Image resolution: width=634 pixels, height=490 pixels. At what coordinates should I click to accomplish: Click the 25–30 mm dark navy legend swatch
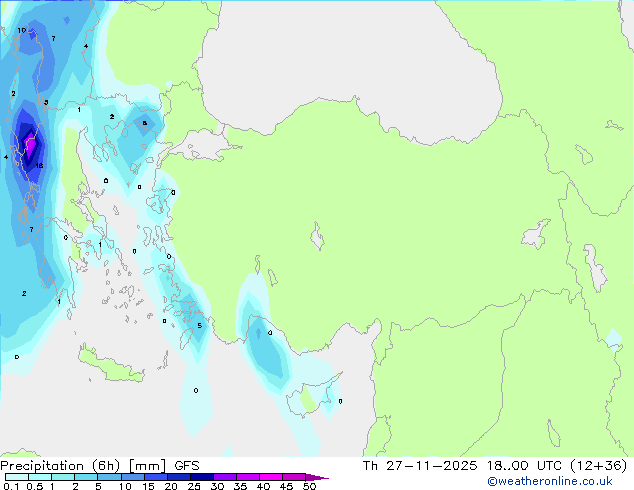tap(202, 477)
